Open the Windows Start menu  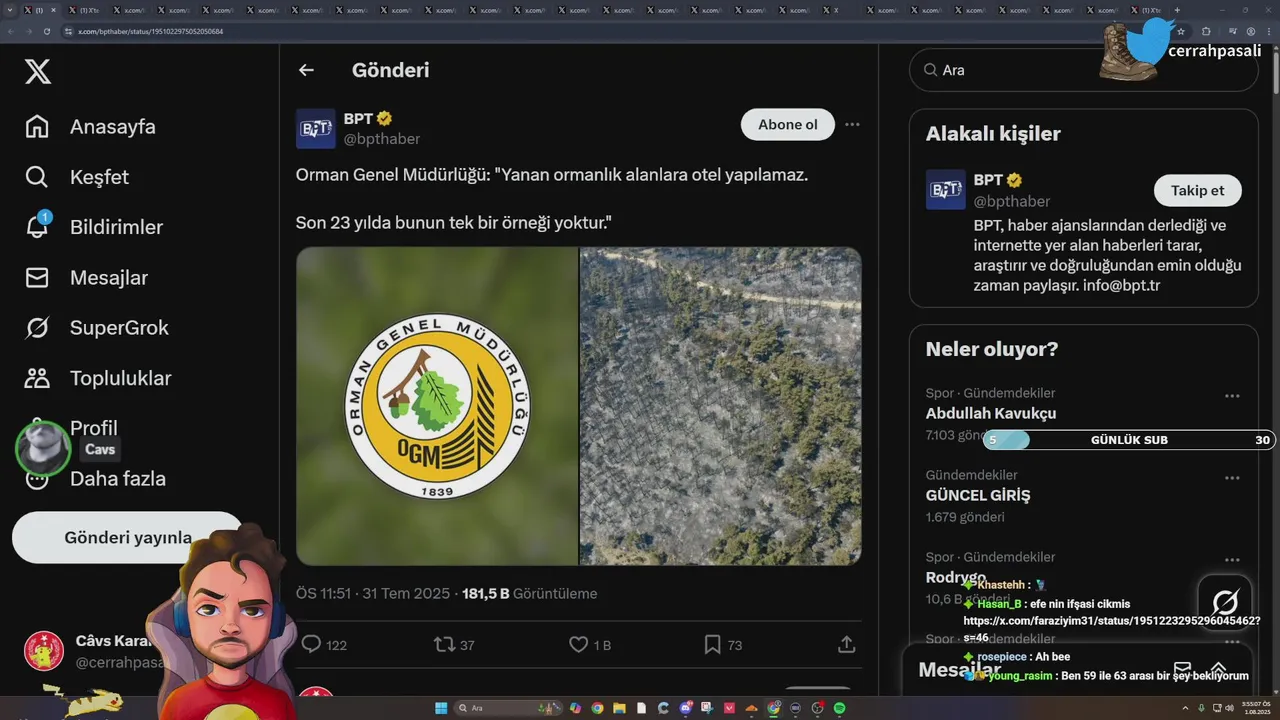tap(441, 708)
